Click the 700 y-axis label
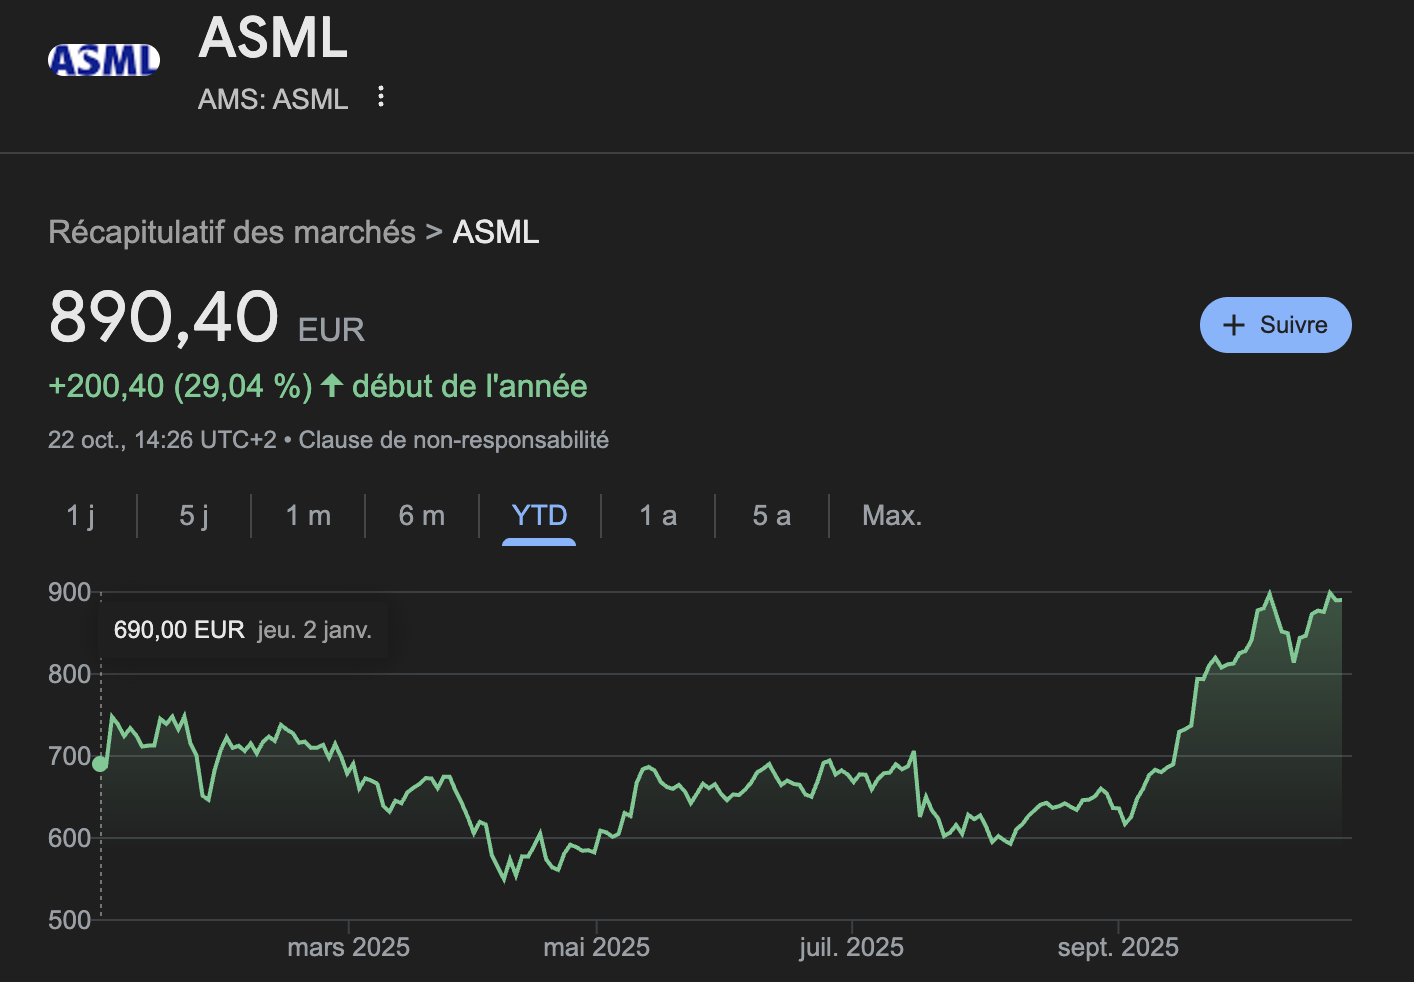Viewport: 1414px width, 982px height. click(x=70, y=756)
